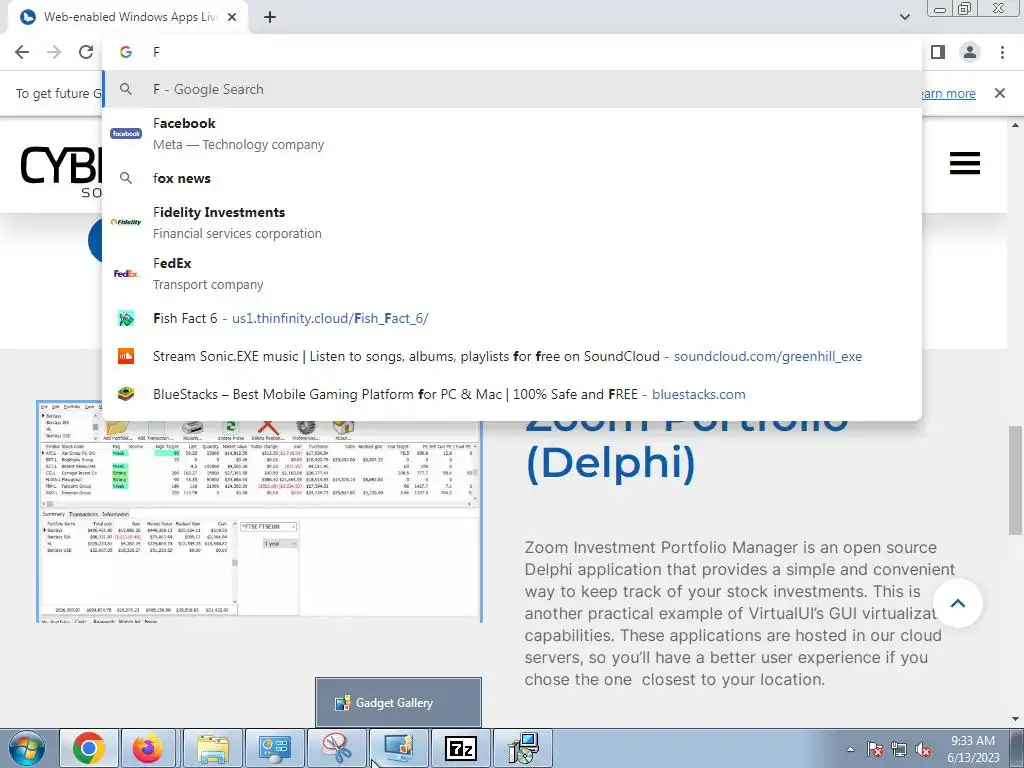This screenshot has height=768, width=1024.
Task: Close the Web-enabled Windows Apps tab
Action: tap(232, 18)
